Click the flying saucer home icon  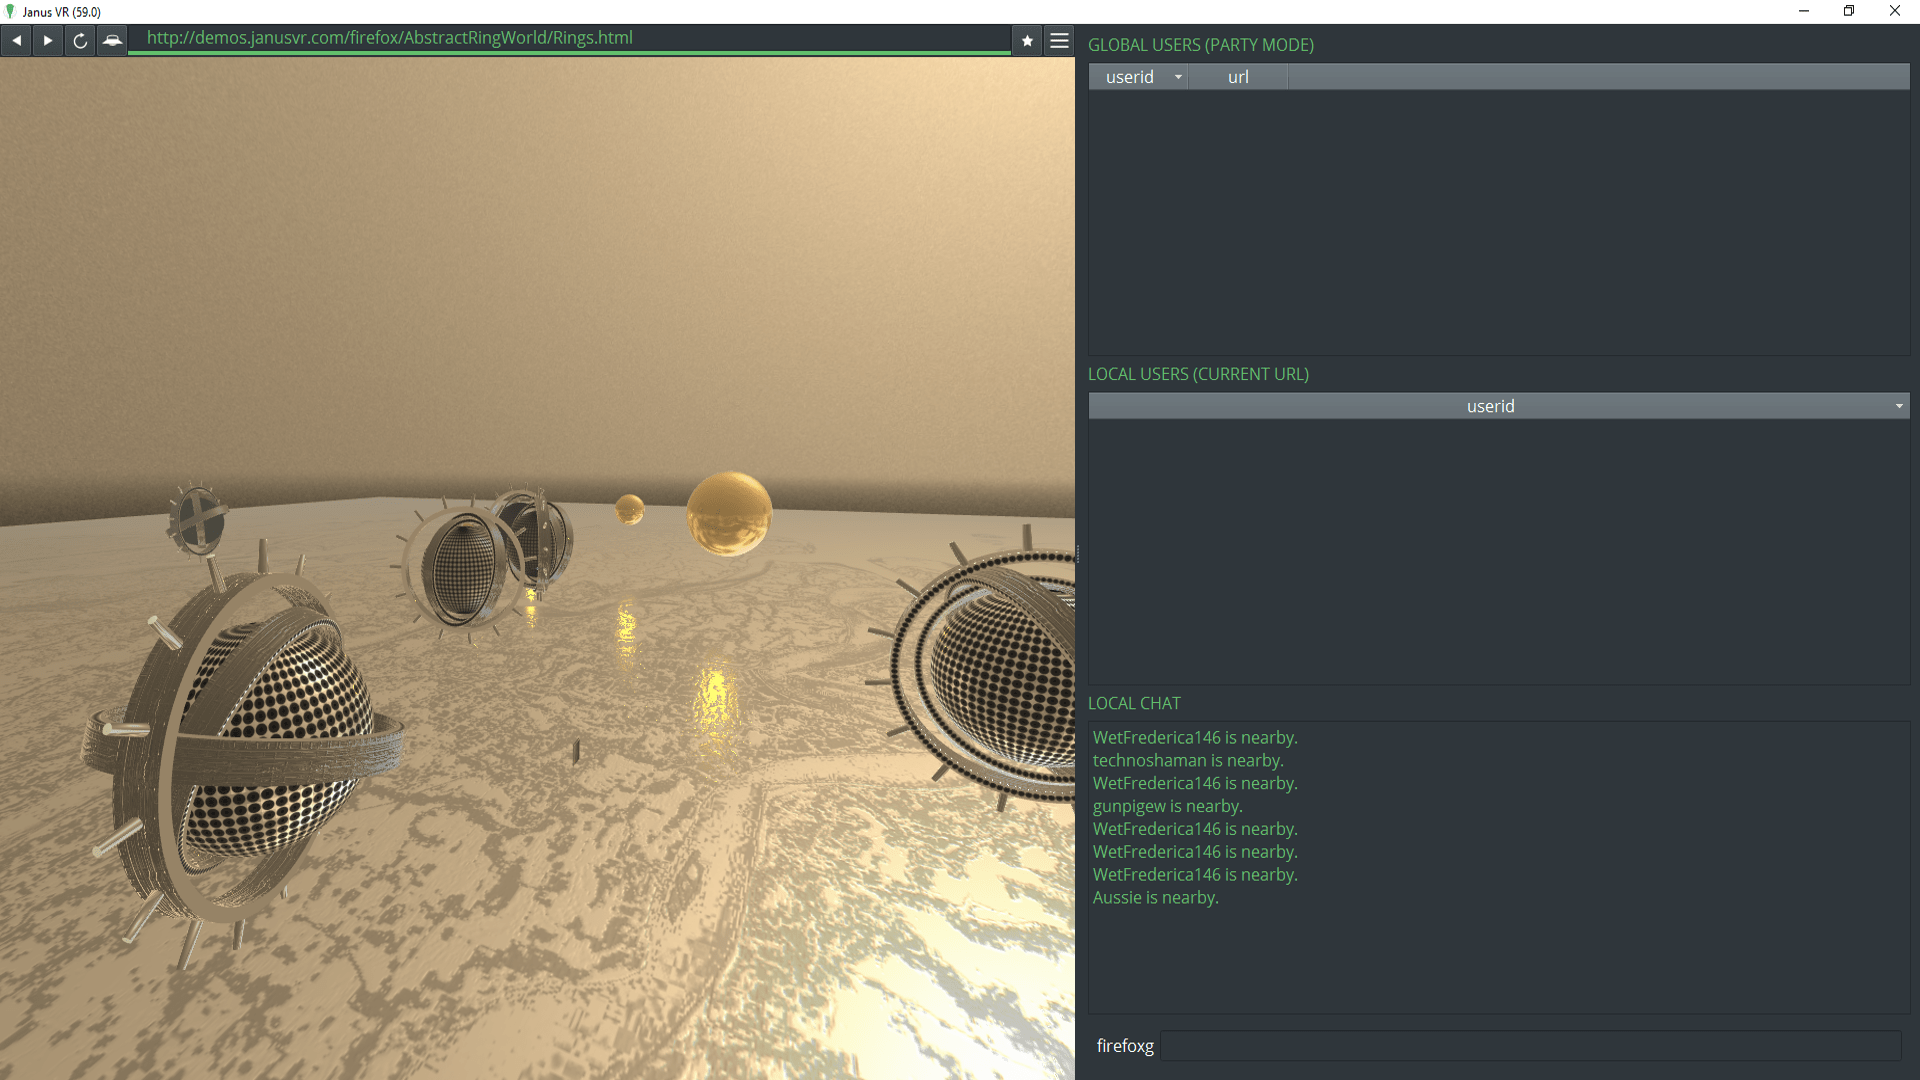click(112, 40)
